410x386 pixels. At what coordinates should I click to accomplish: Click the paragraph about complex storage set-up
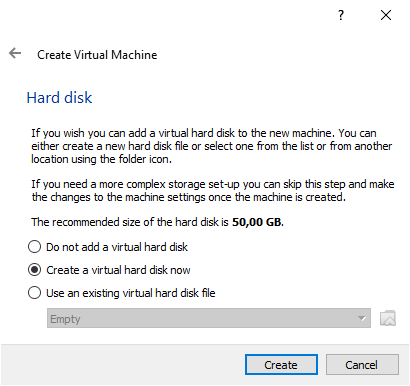(213, 191)
